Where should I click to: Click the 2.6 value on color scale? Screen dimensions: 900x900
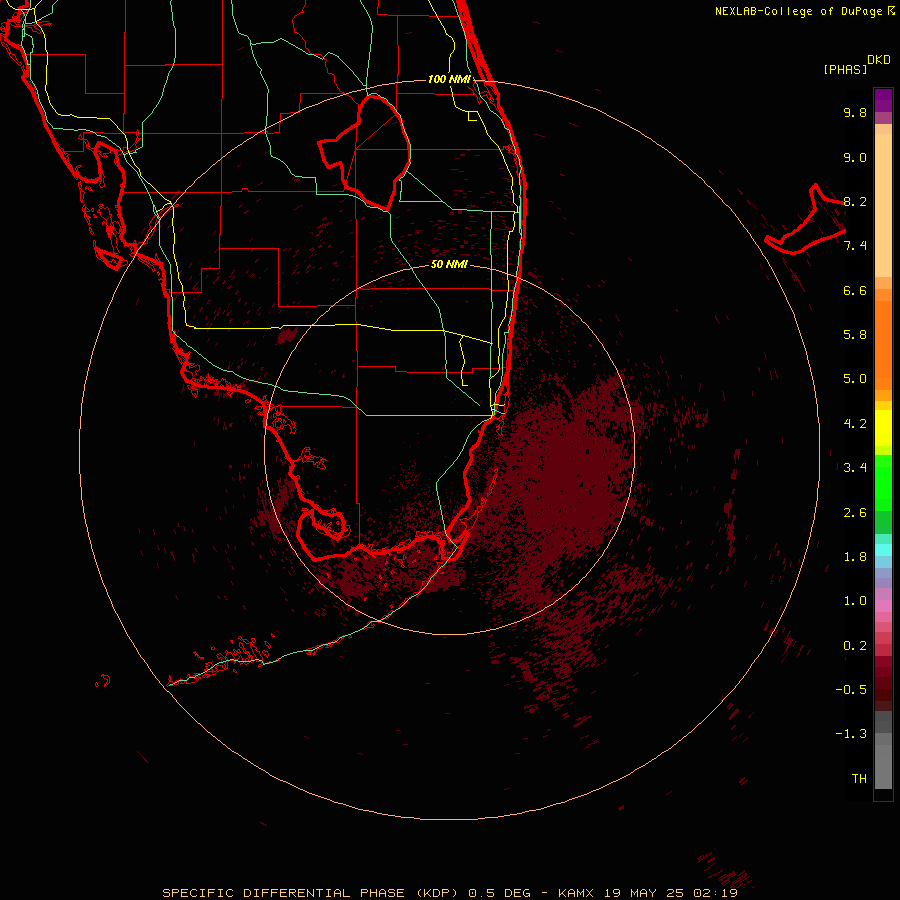[855, 513]
